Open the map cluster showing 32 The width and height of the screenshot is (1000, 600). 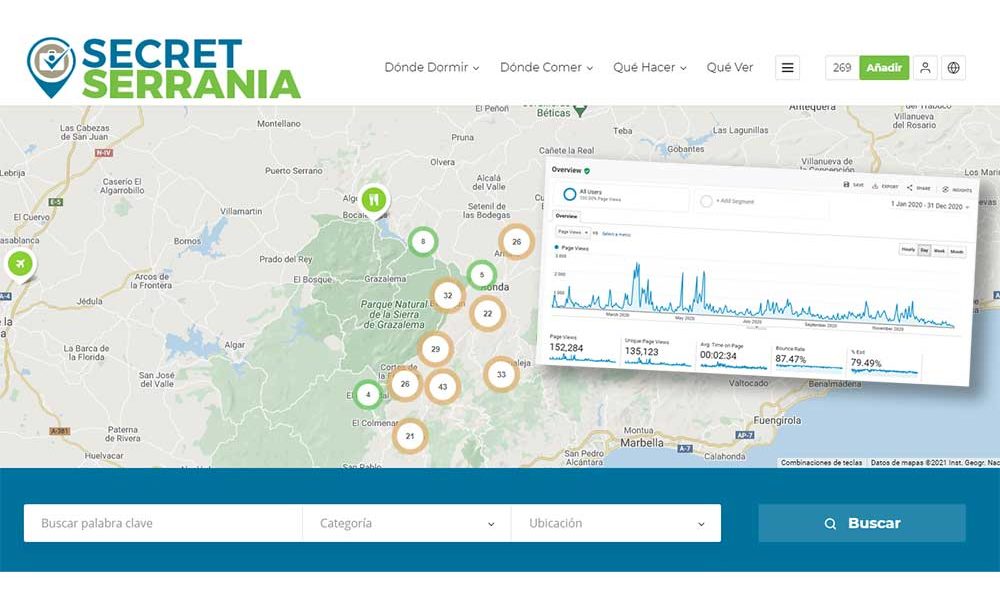coord(448,295)
